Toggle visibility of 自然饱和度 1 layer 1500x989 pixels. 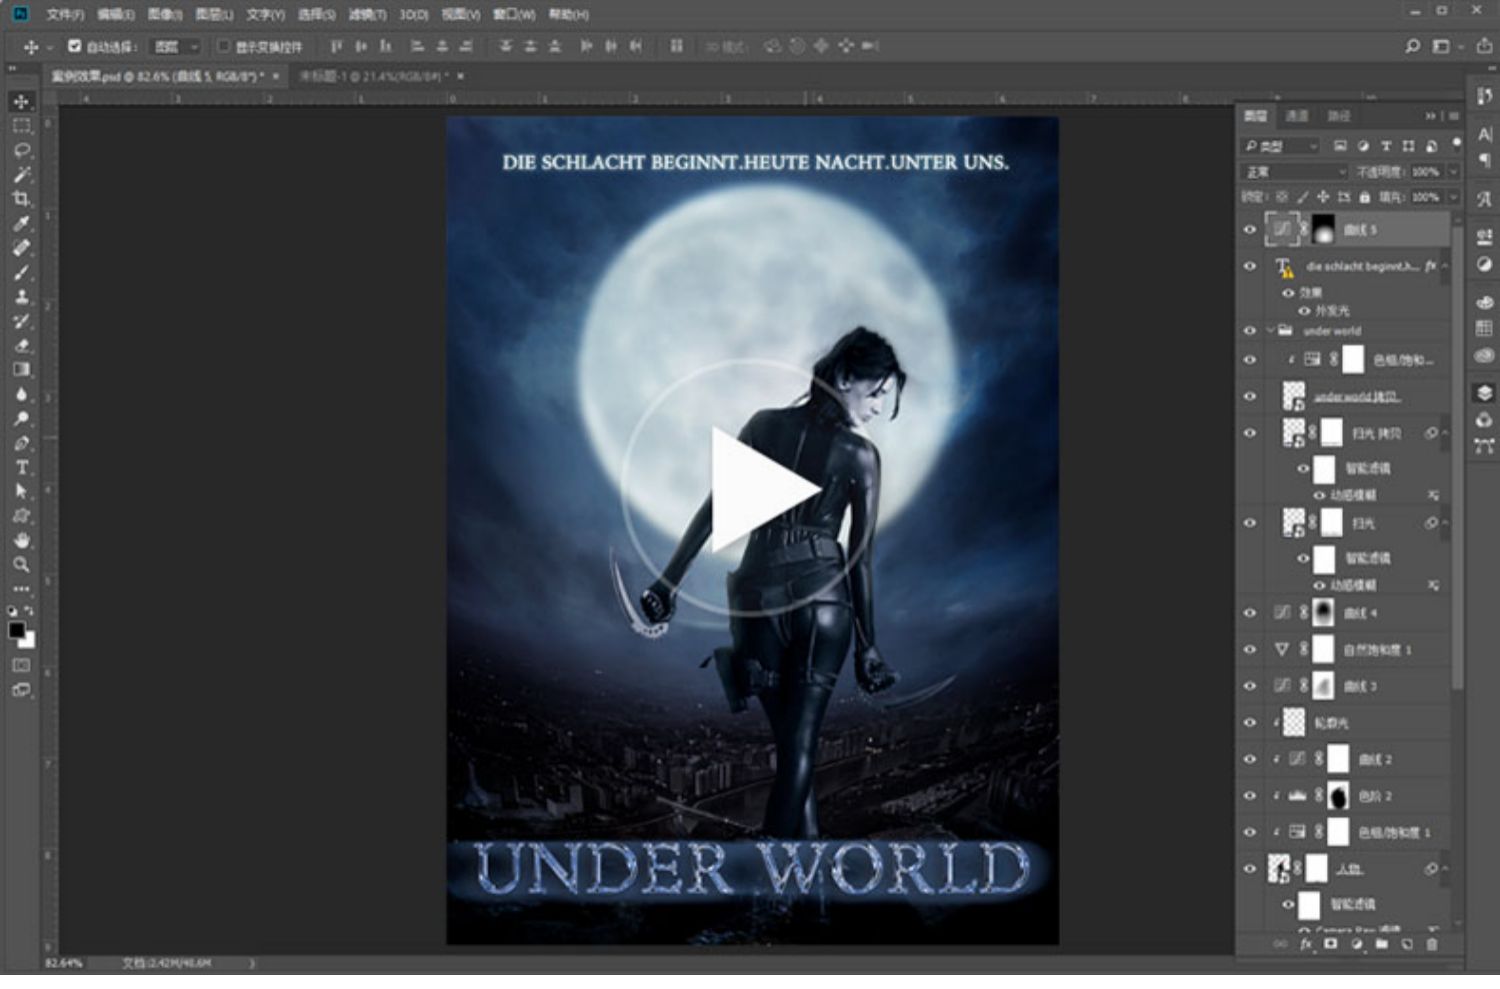pos(1250,650)
